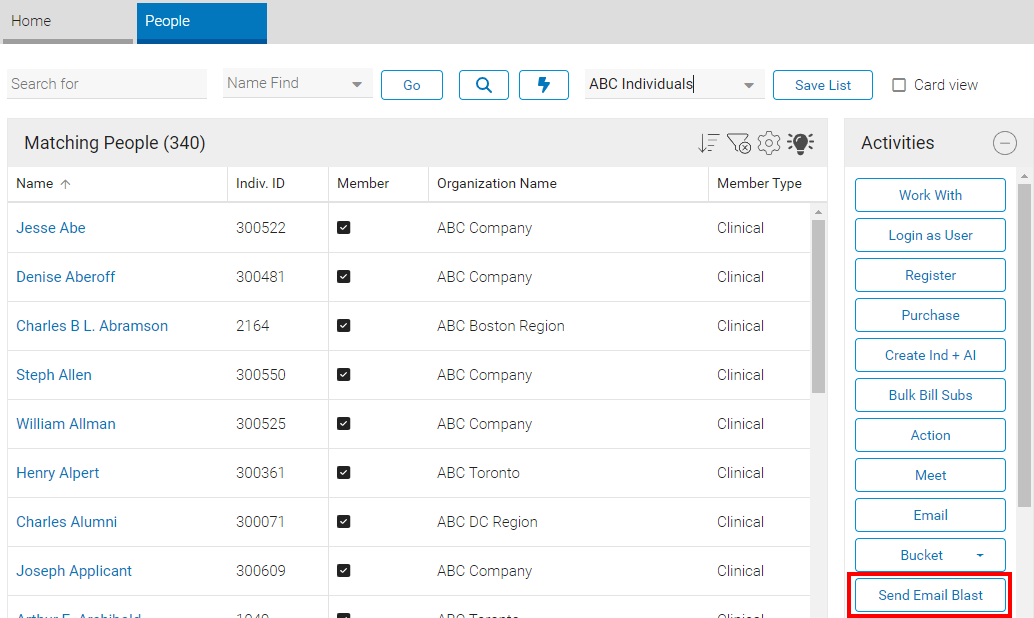Toggle Member checkbox for Henry Alpert
The height and width of the screenshot is (618, 1034).
[344, 472]
